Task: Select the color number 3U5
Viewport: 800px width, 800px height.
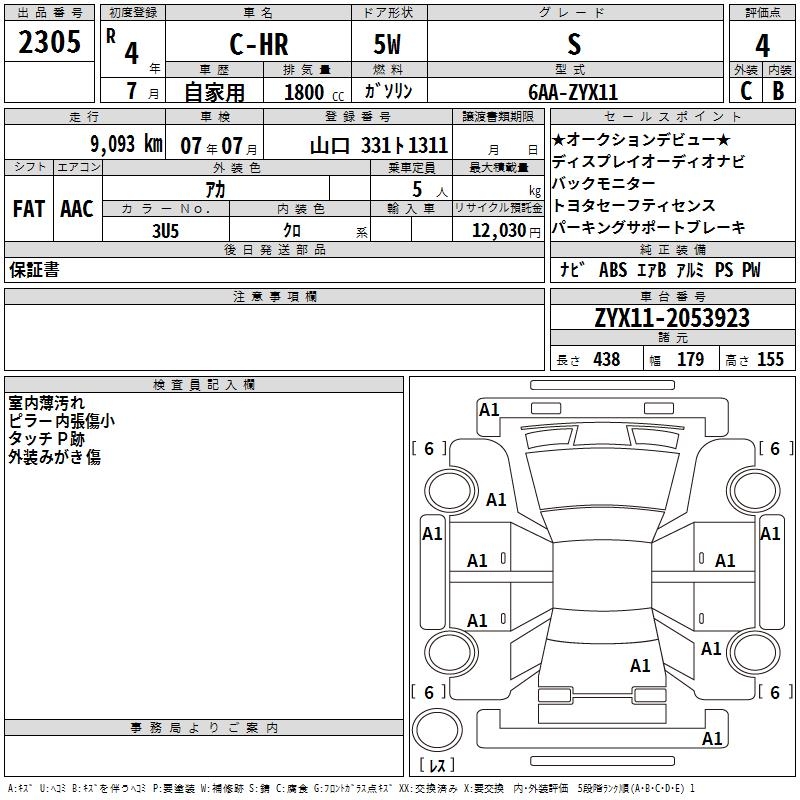Action: click(165, 231)
